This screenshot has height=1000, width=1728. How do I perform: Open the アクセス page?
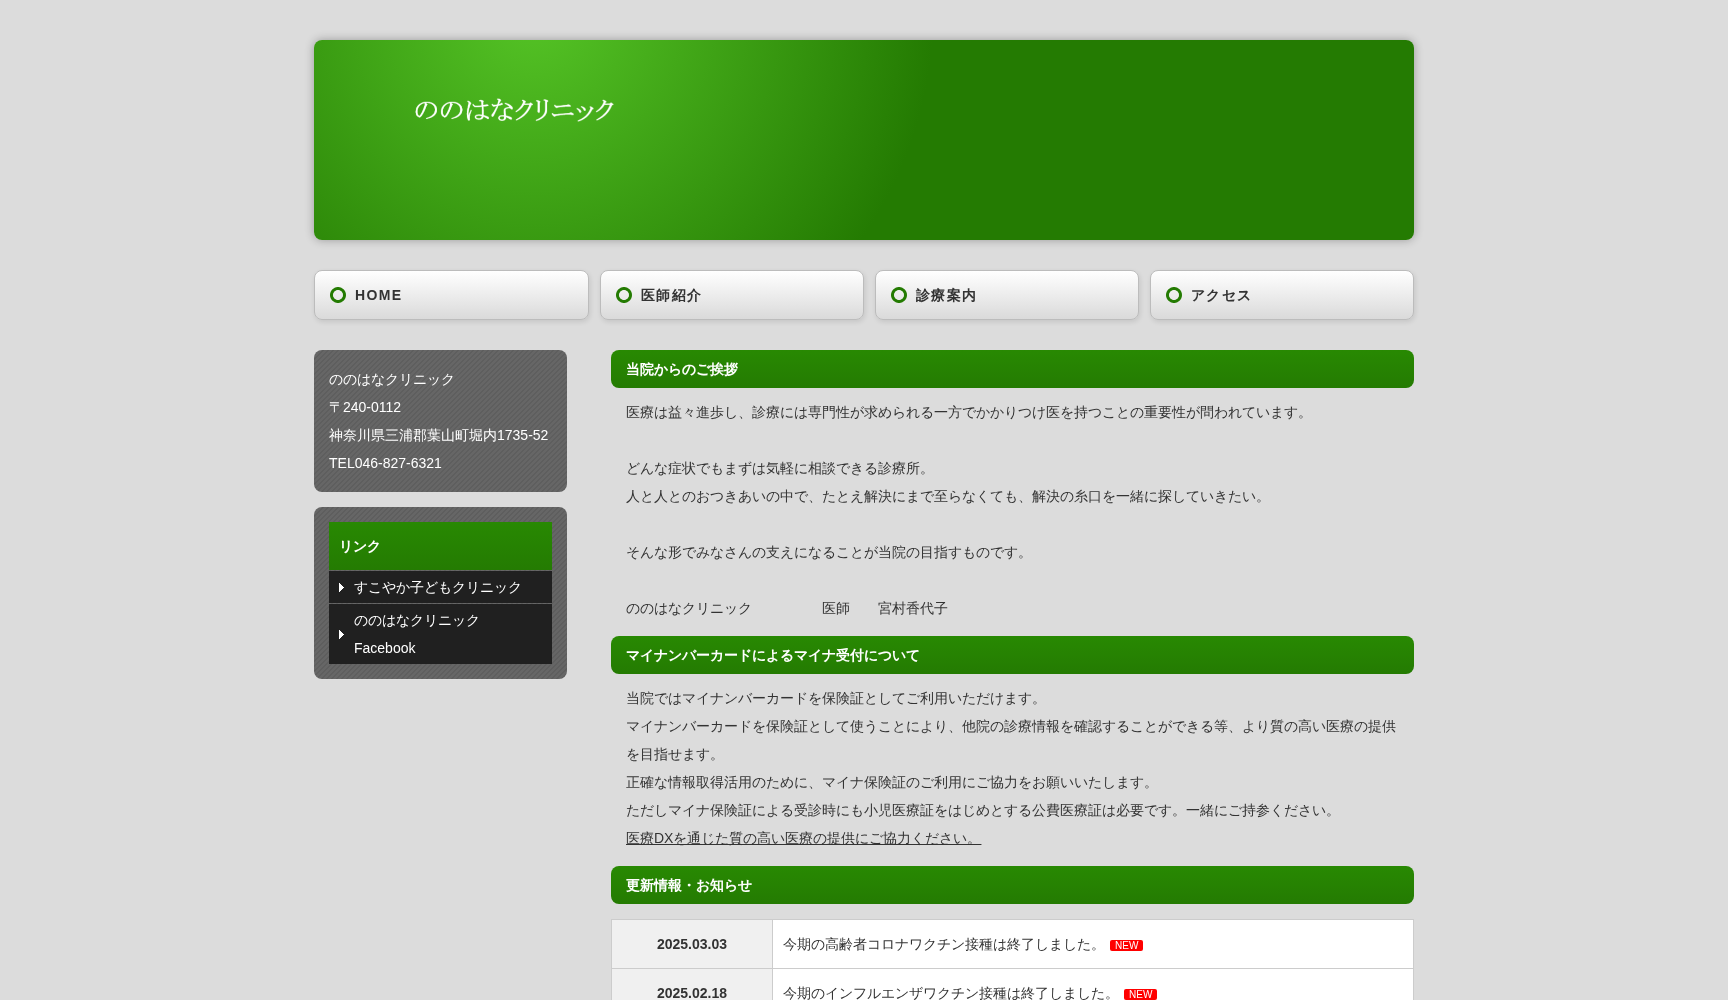pos(1220,295)
